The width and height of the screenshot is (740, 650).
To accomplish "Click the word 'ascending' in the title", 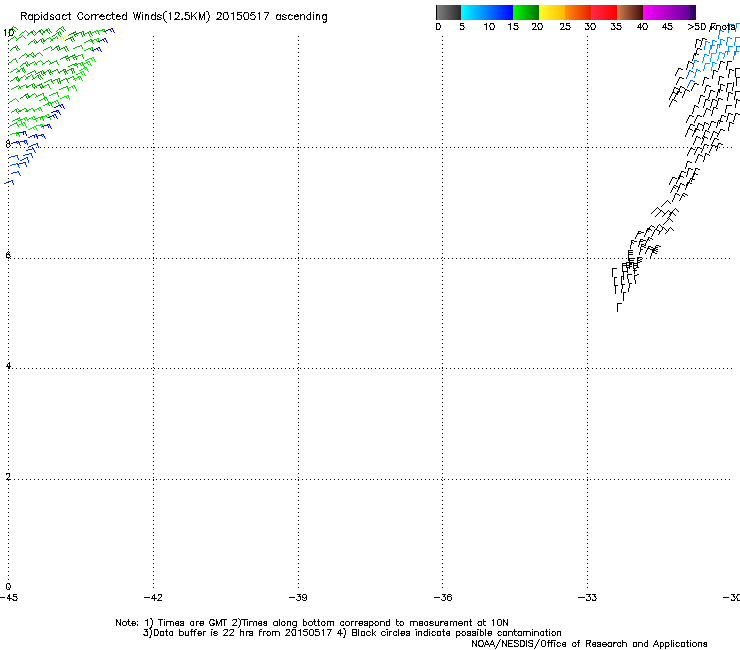I will [301, 17].
